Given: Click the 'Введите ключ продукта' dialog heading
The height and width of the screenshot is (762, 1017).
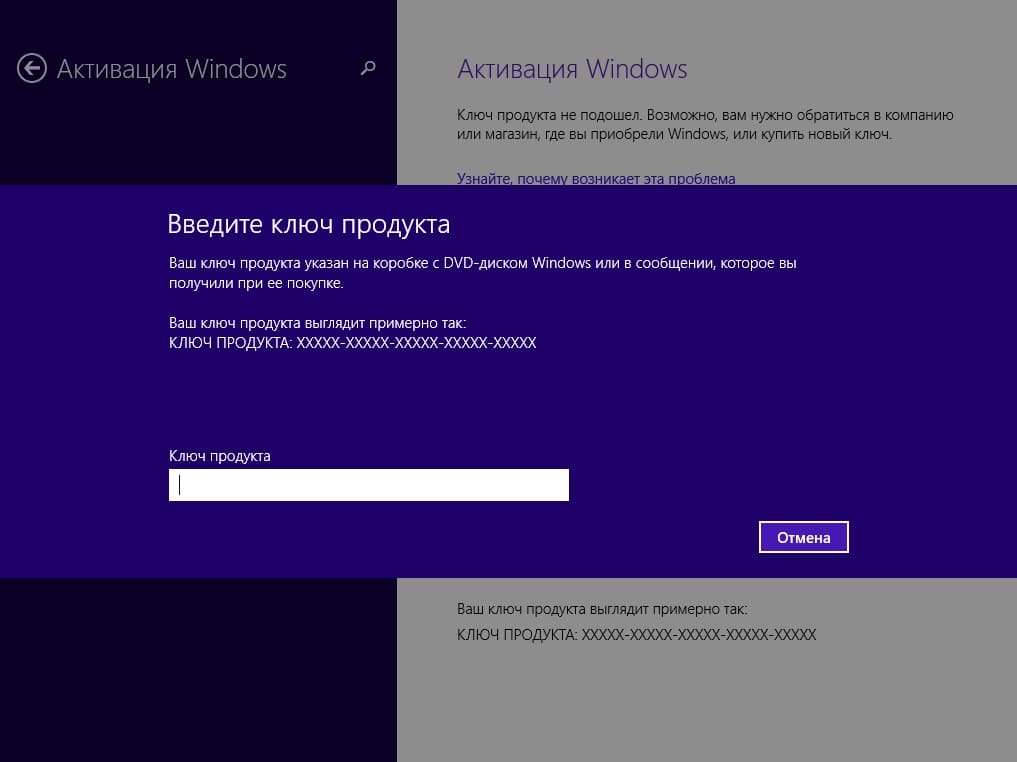Looking at the screenshot, I should (309, 224).
